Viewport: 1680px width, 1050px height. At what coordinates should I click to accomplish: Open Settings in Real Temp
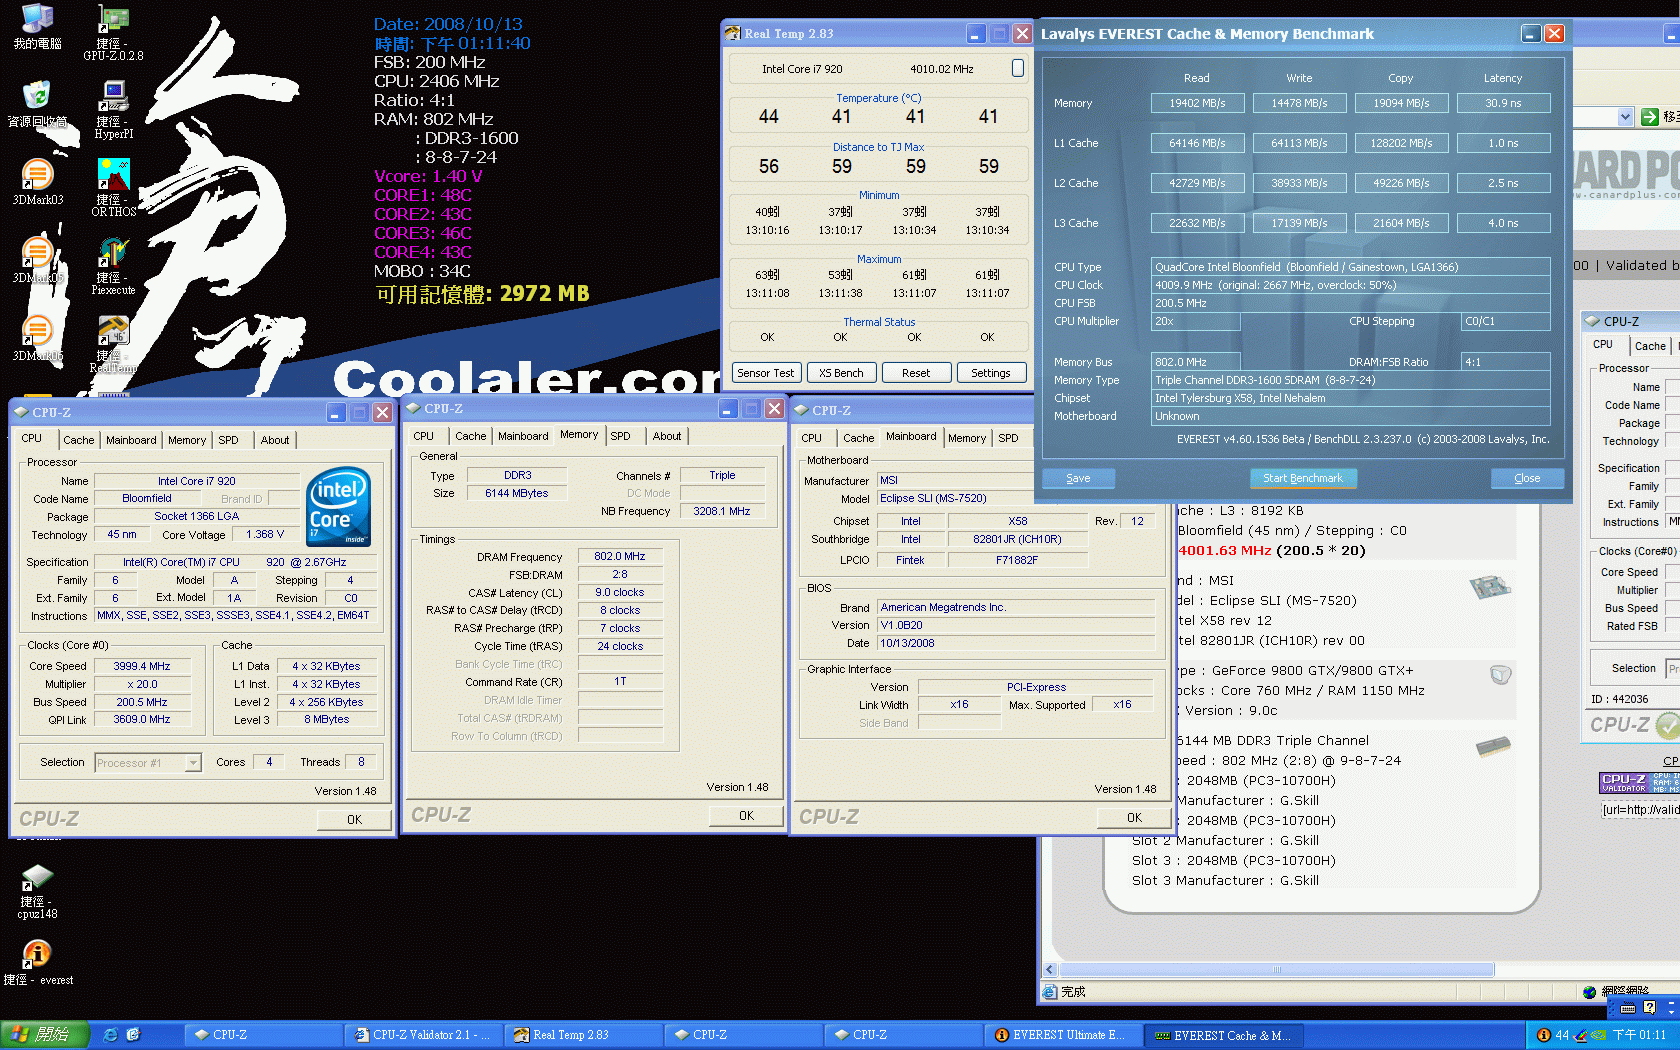[991, 373]
